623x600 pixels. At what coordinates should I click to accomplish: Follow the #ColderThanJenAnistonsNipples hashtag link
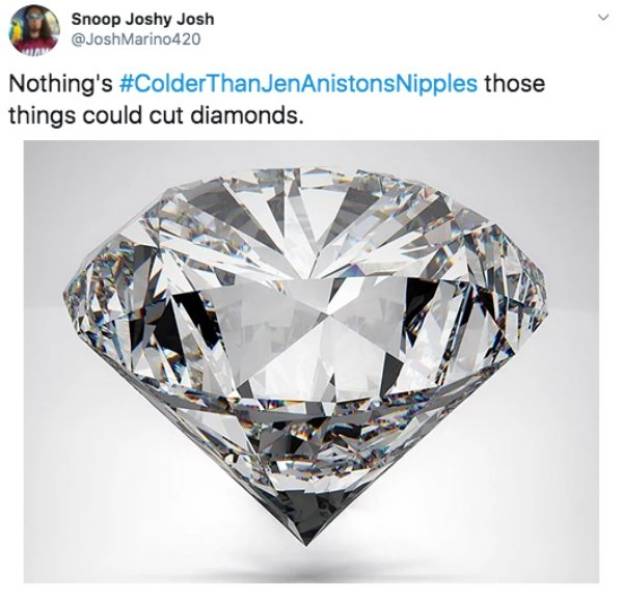click(x=298, y=83)
